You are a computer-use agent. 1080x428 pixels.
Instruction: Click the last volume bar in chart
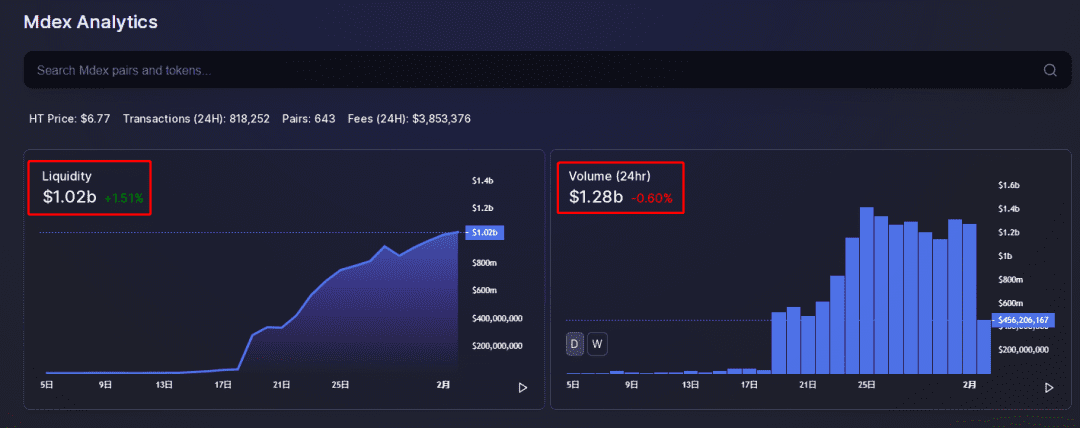[984, 347]
